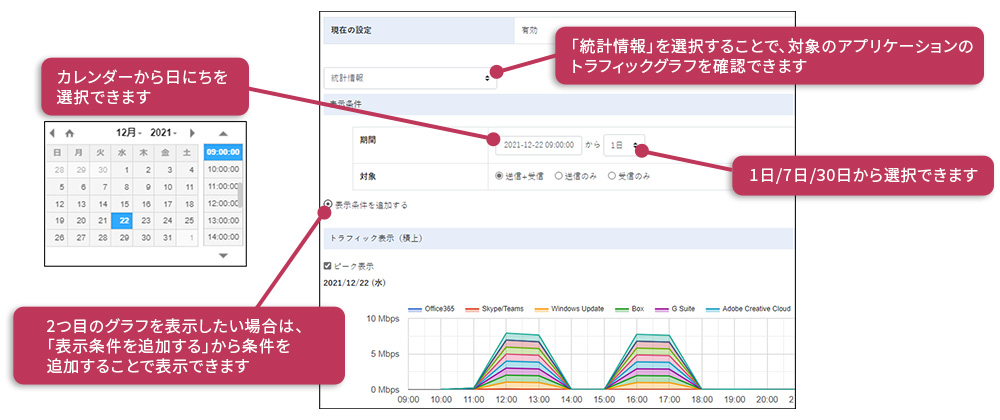Click the 対象 row label
The width and height of the screenshot is (1000, 420).
point(368,176)
